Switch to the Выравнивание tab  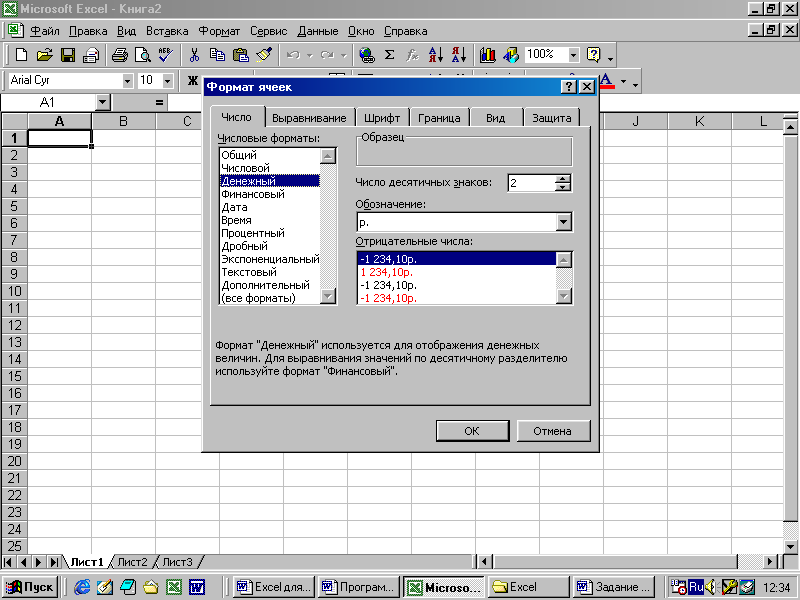309,118
